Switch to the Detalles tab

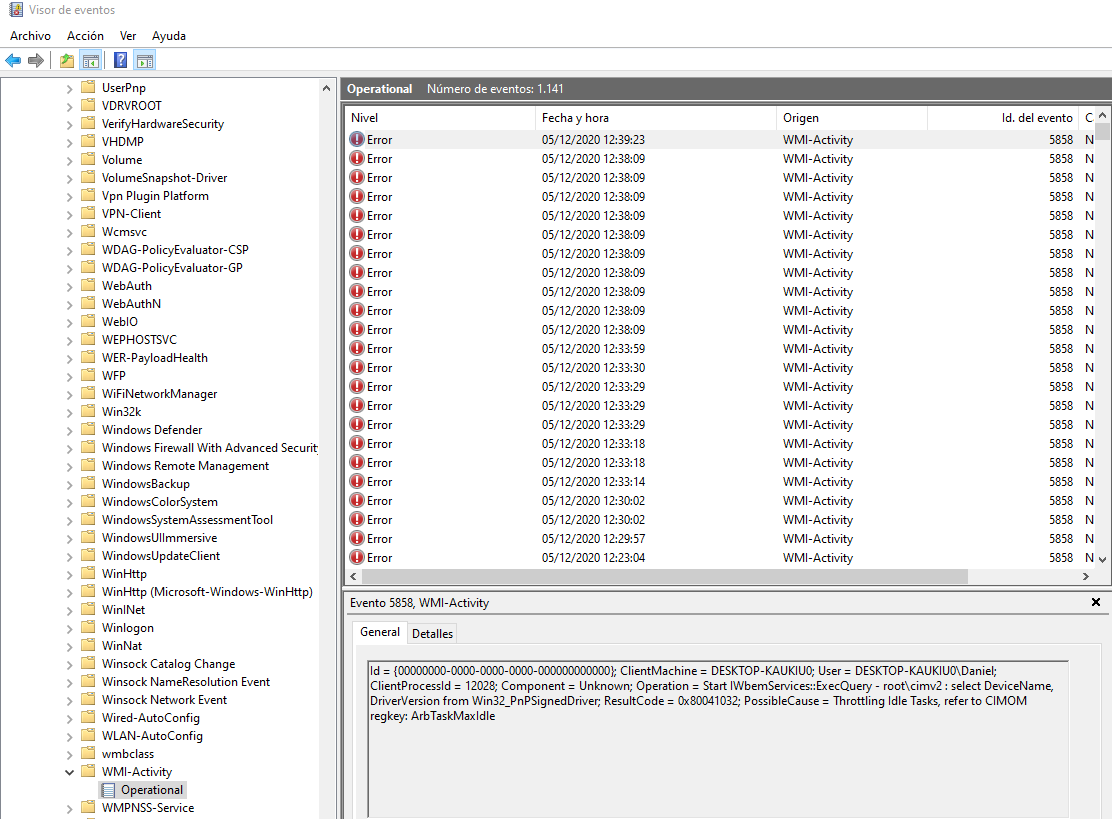pos(432,633)
